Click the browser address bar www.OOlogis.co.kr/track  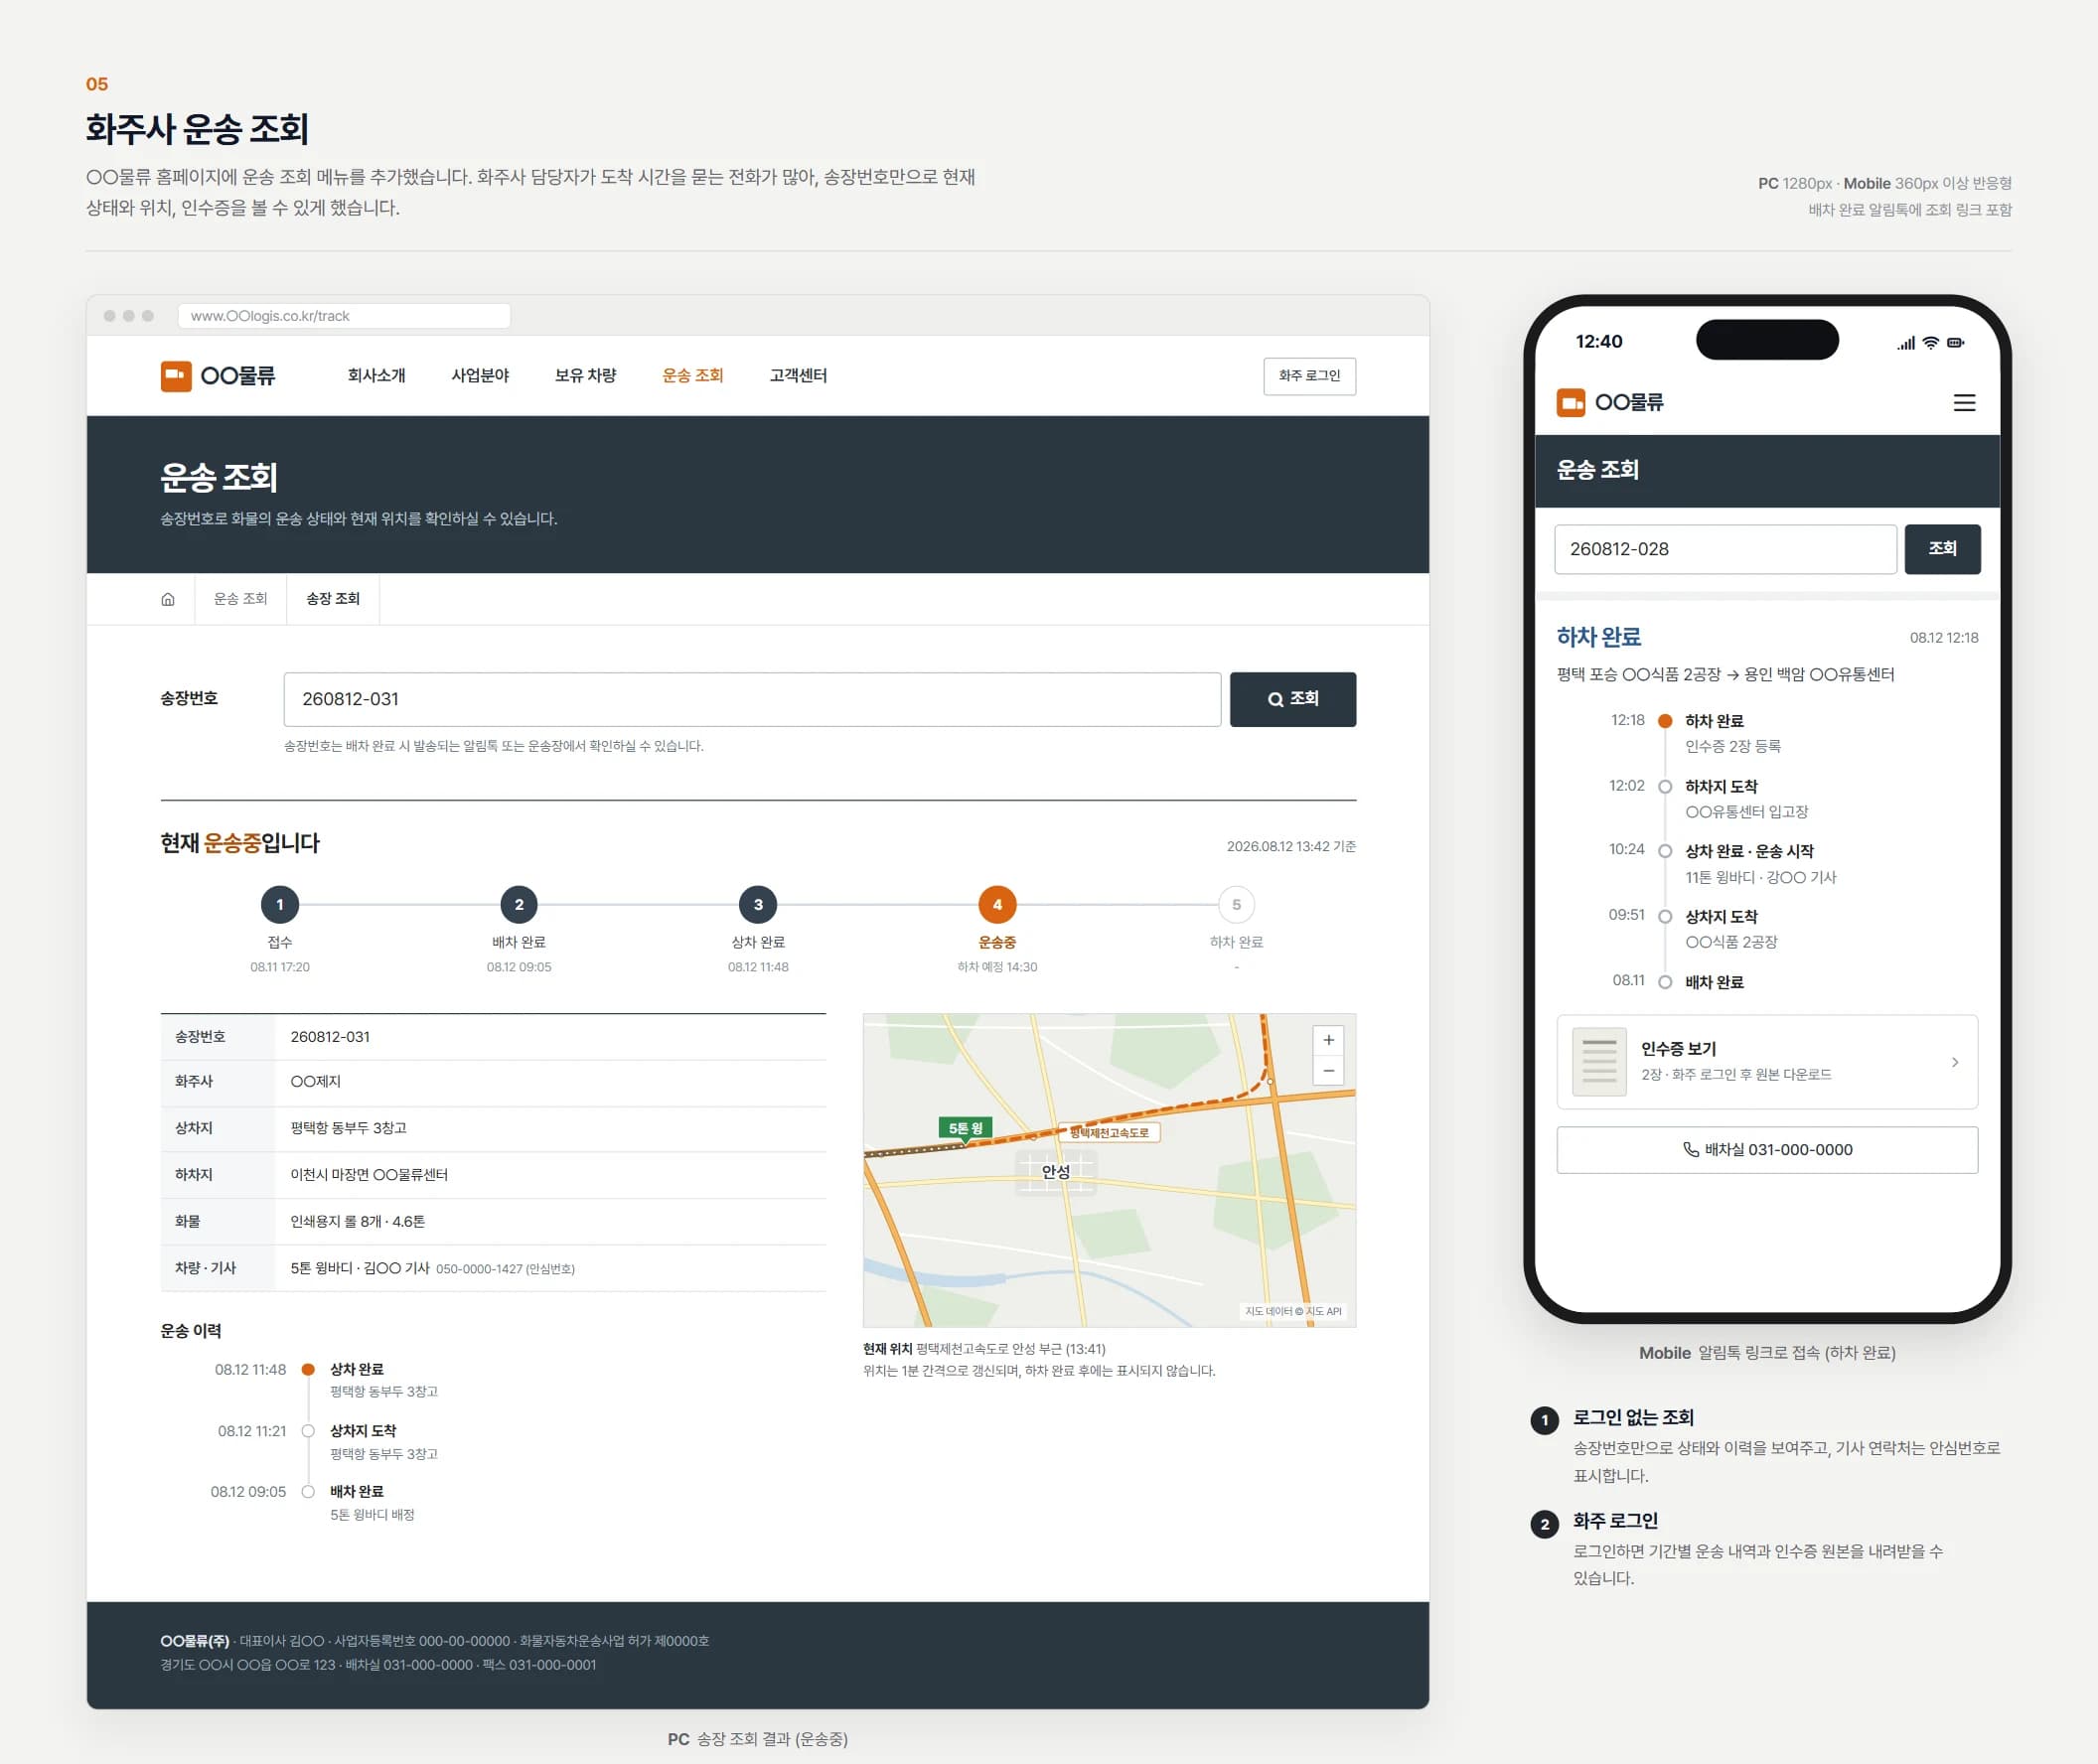(x=344, y=316)
